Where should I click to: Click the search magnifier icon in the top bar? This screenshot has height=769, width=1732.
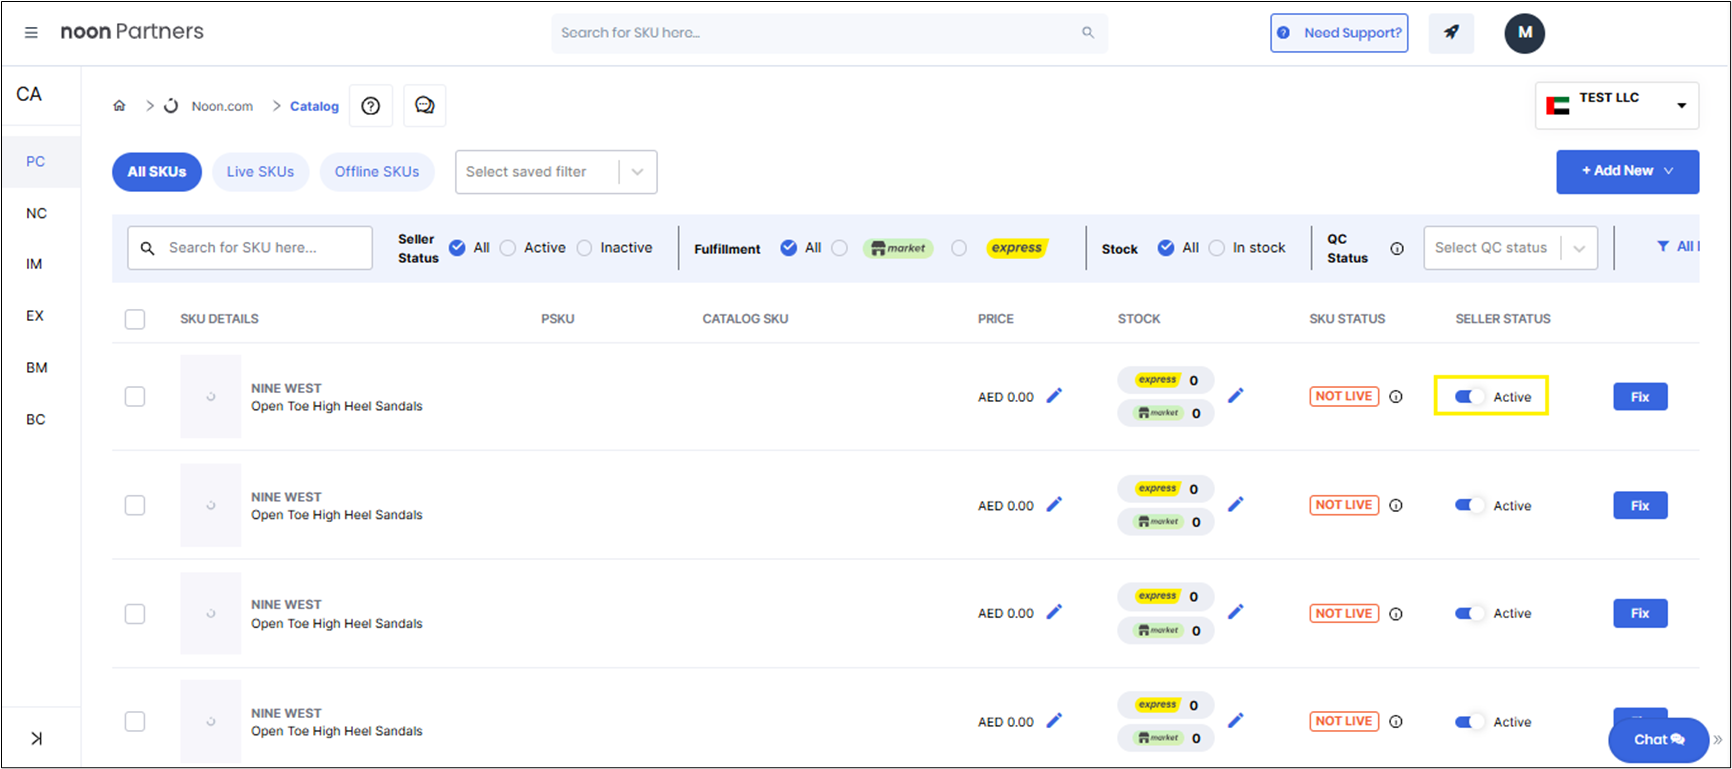1088,33
